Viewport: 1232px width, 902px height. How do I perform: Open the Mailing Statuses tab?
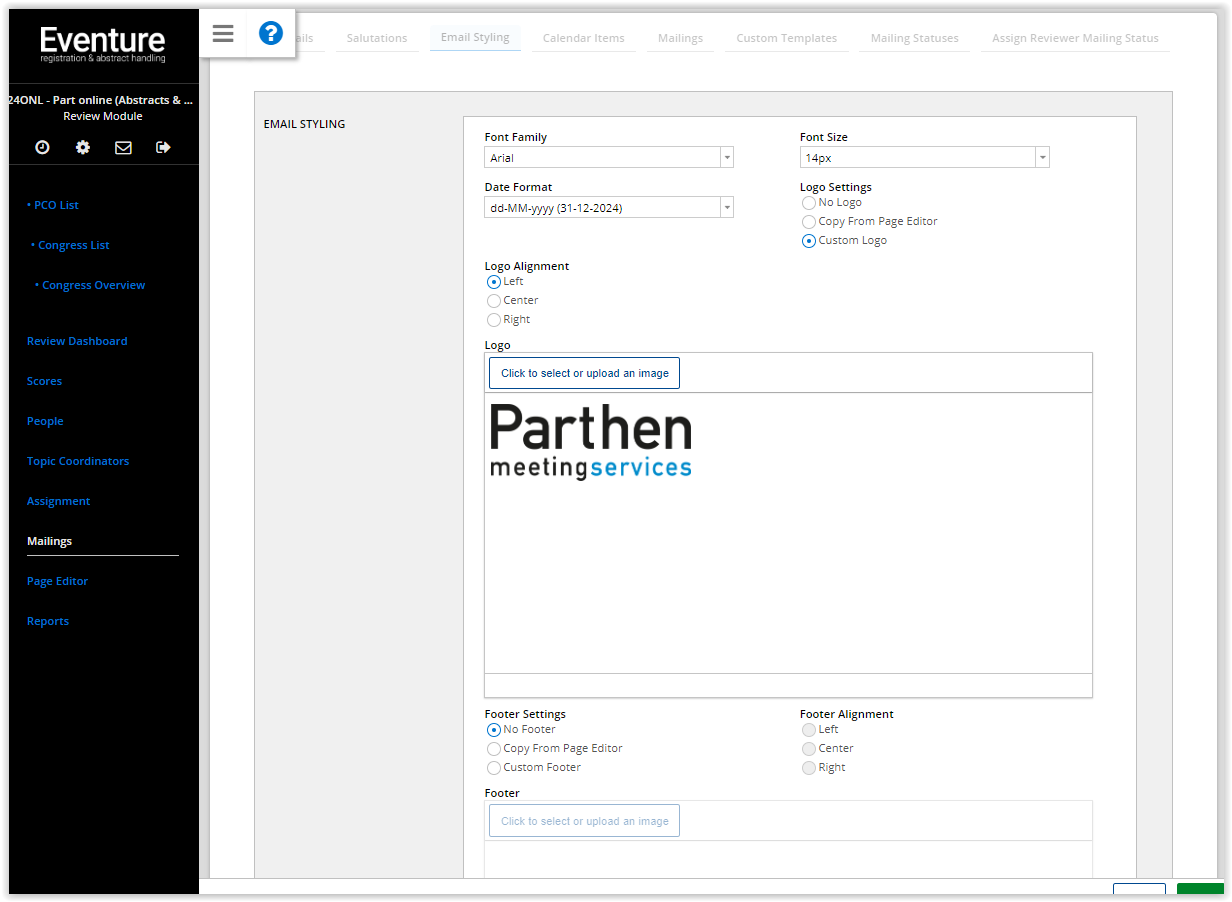[x=914, y=38]
